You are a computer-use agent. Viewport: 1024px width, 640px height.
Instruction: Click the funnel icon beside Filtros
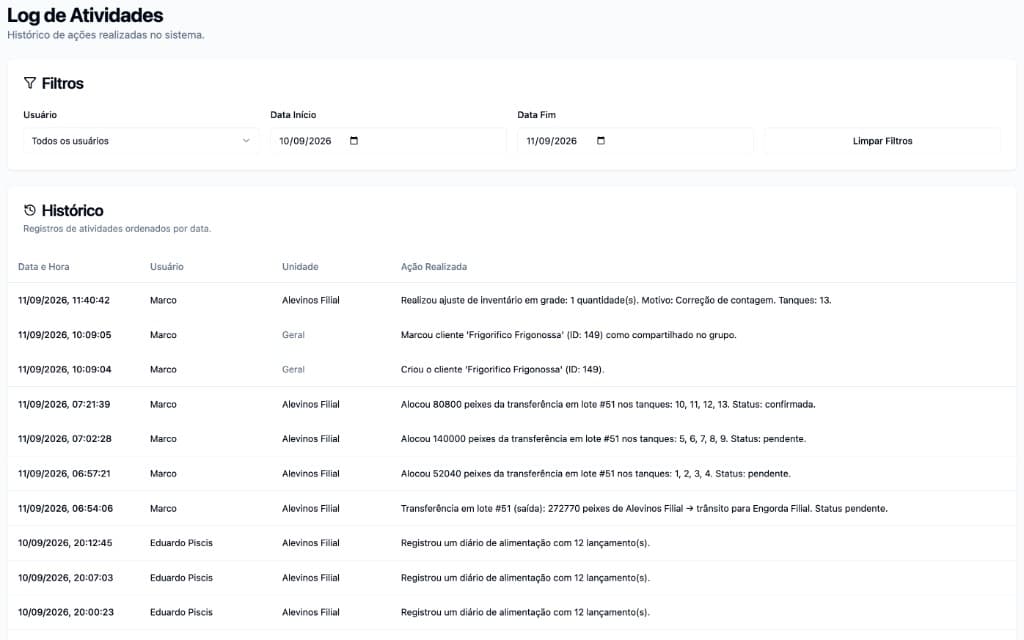coord(29,83)
